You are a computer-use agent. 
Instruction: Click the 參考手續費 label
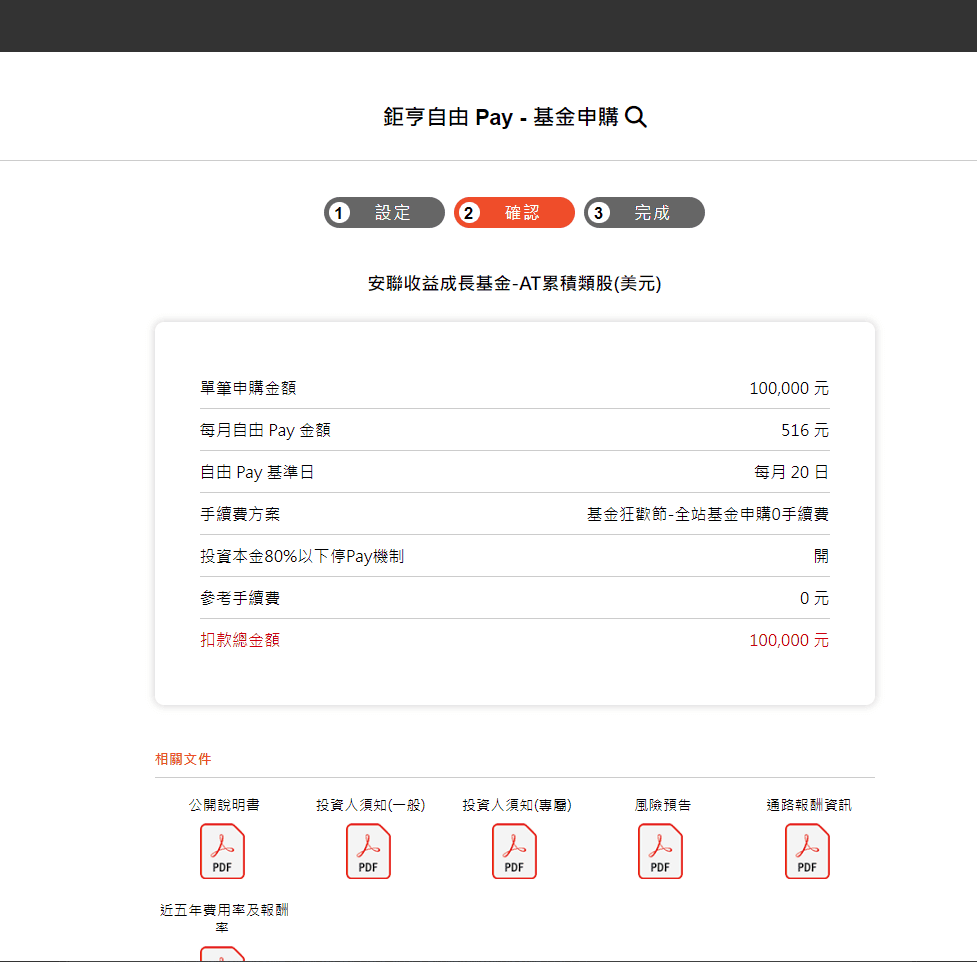point(240,598)
